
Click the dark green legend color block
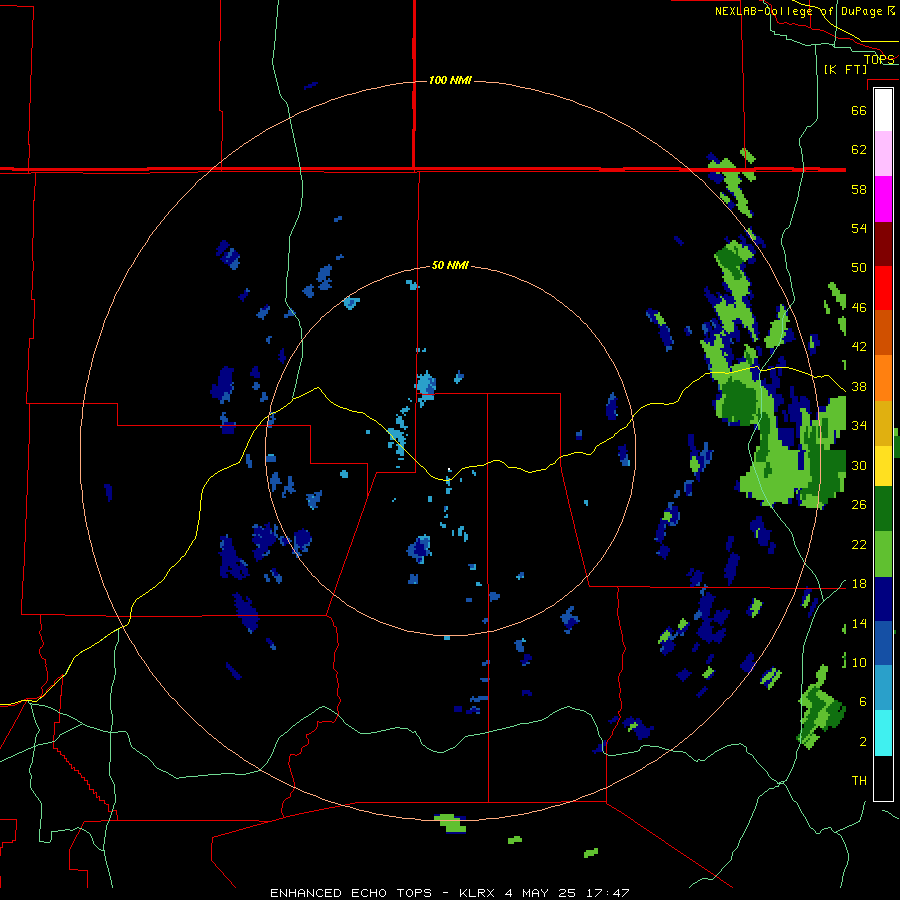point(883,509)
